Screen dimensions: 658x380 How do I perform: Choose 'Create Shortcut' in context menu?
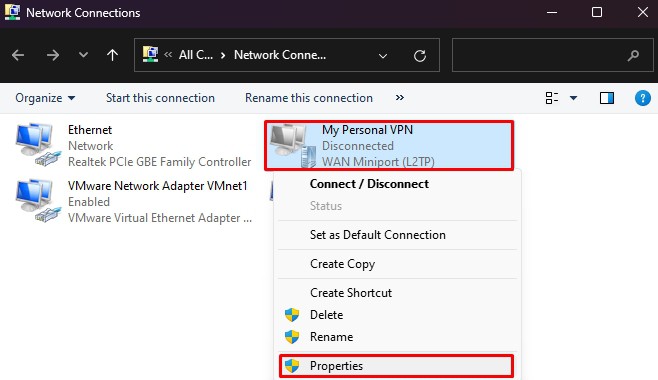pyautogui.click(x=397, y=293)
